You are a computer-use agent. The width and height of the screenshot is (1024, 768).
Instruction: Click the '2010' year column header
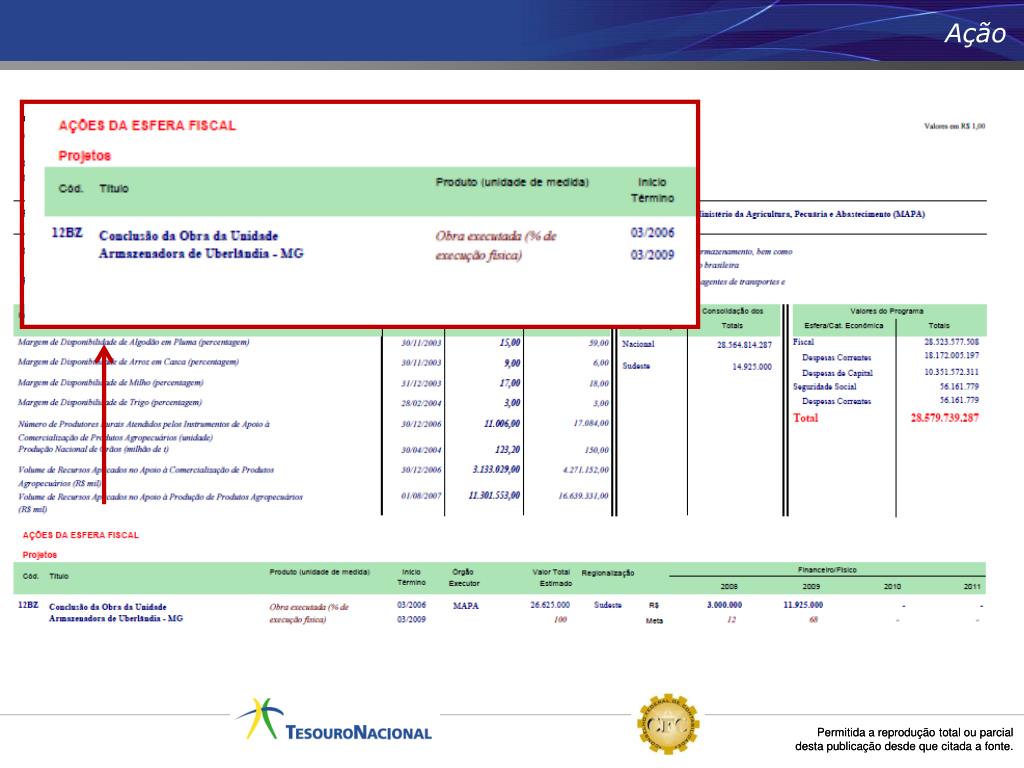click(x=892, y=586)
